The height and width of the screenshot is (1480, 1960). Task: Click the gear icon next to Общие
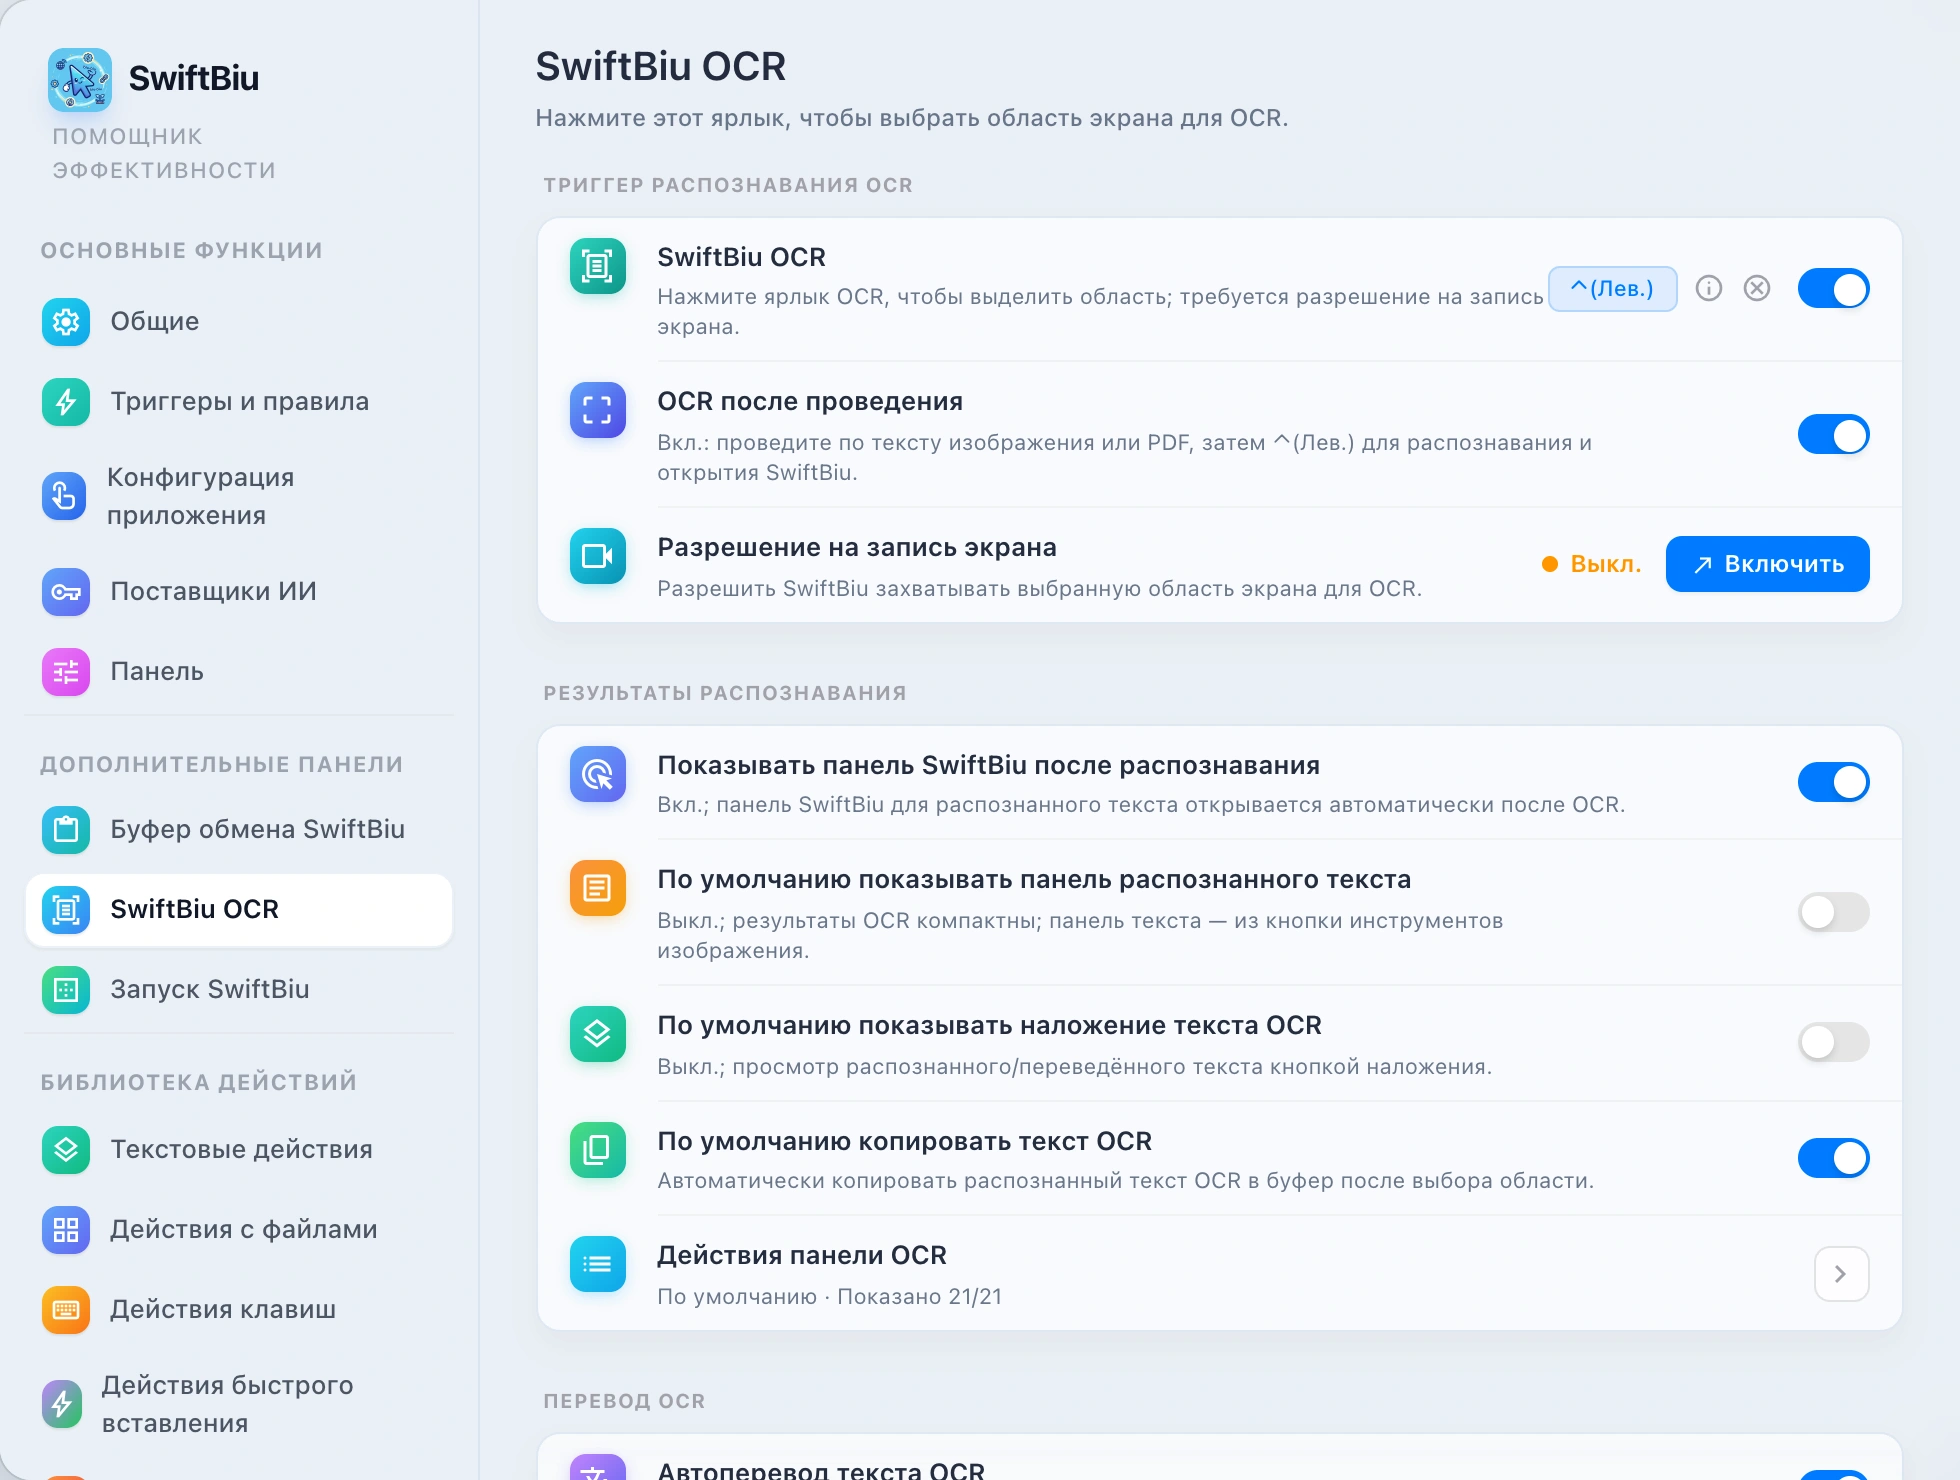click(66, 322)
